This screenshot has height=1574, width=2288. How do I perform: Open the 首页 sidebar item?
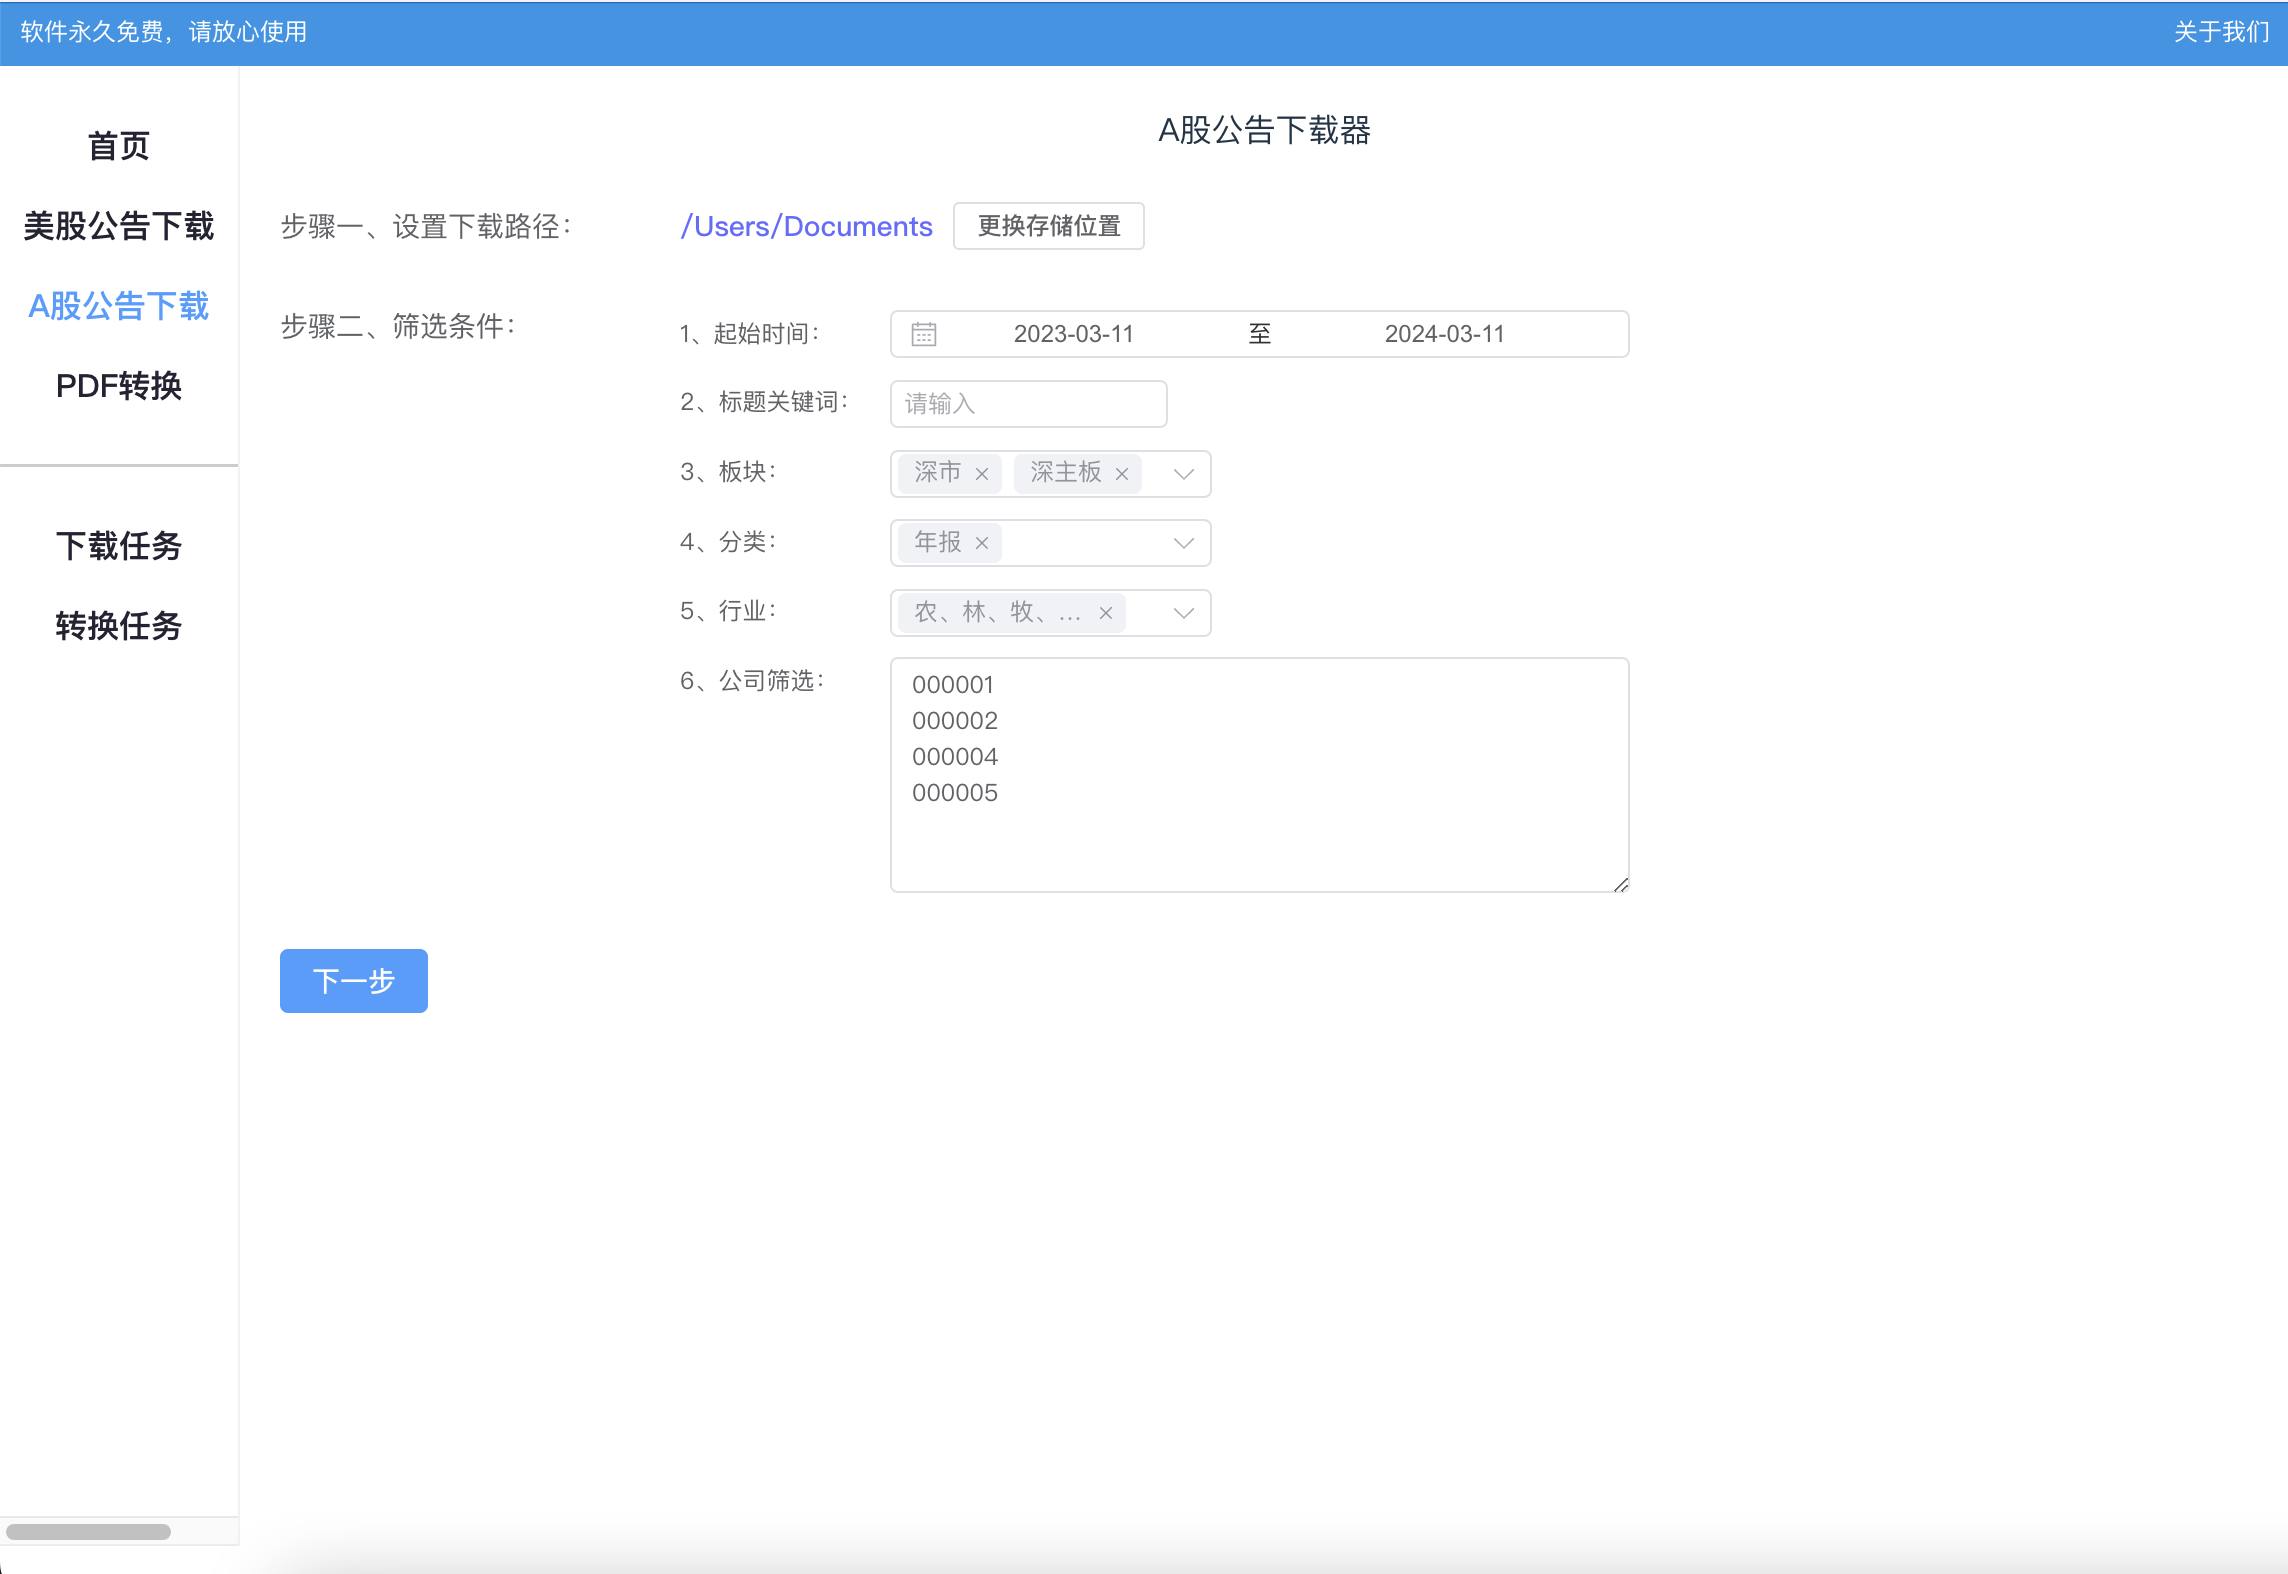118,146
